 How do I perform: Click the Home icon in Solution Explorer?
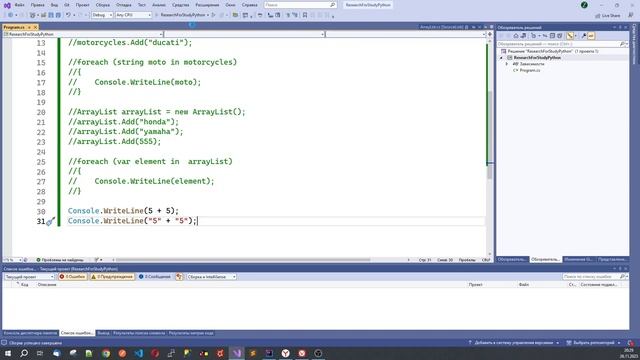pos(516,36)
